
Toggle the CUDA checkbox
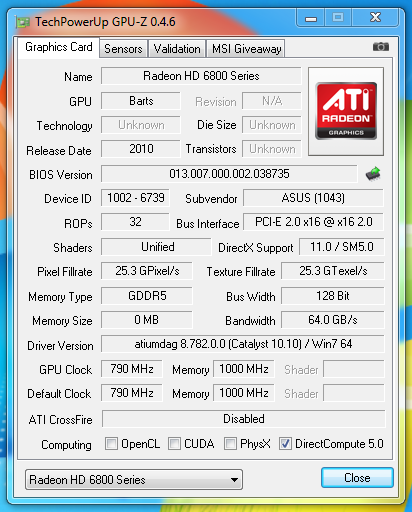(174, 444)
